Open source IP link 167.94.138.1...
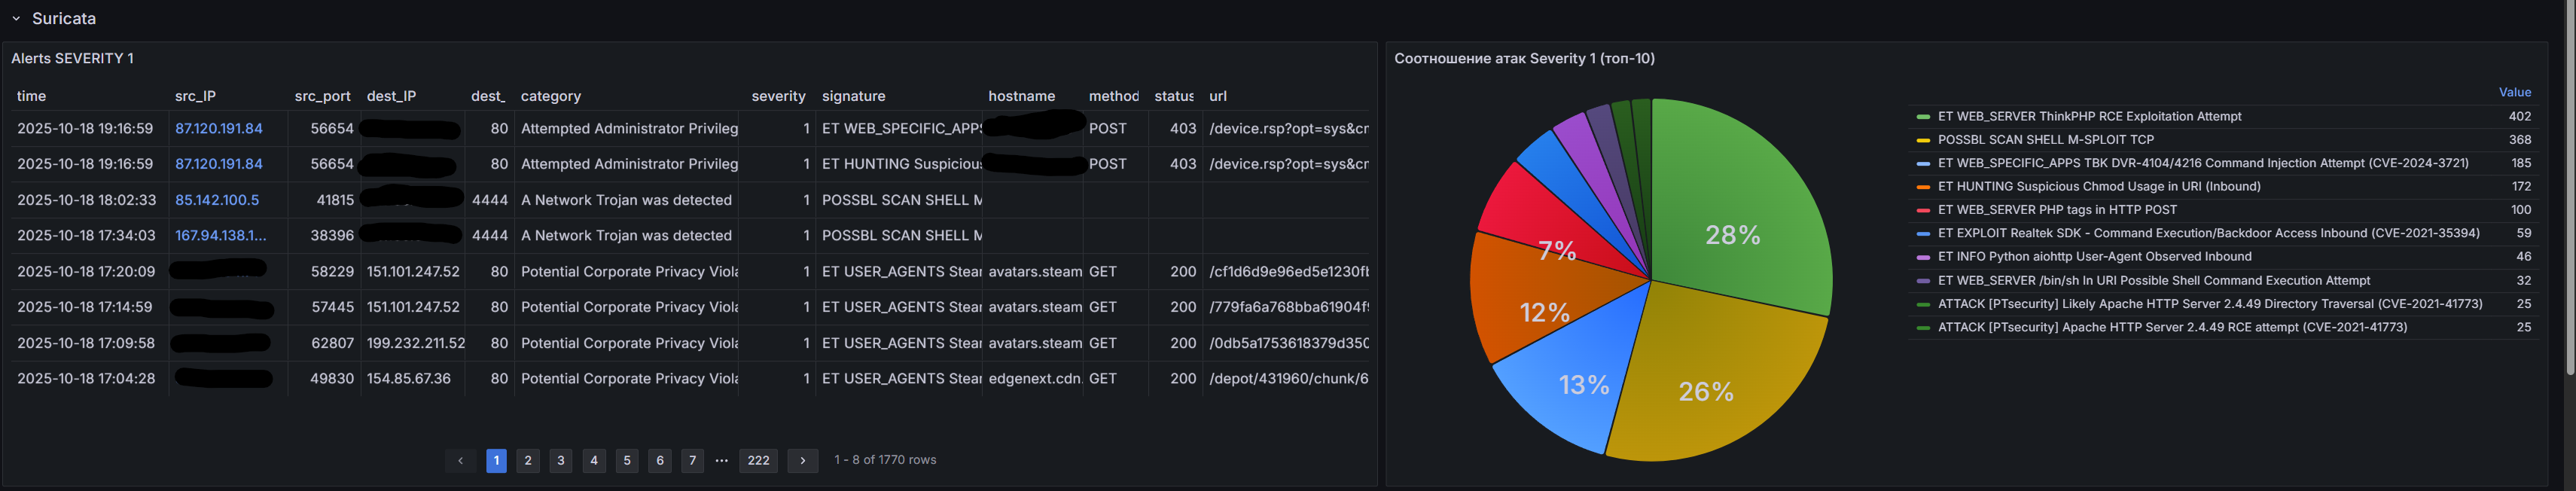The image size is (2576, 491). click(220, 236)
